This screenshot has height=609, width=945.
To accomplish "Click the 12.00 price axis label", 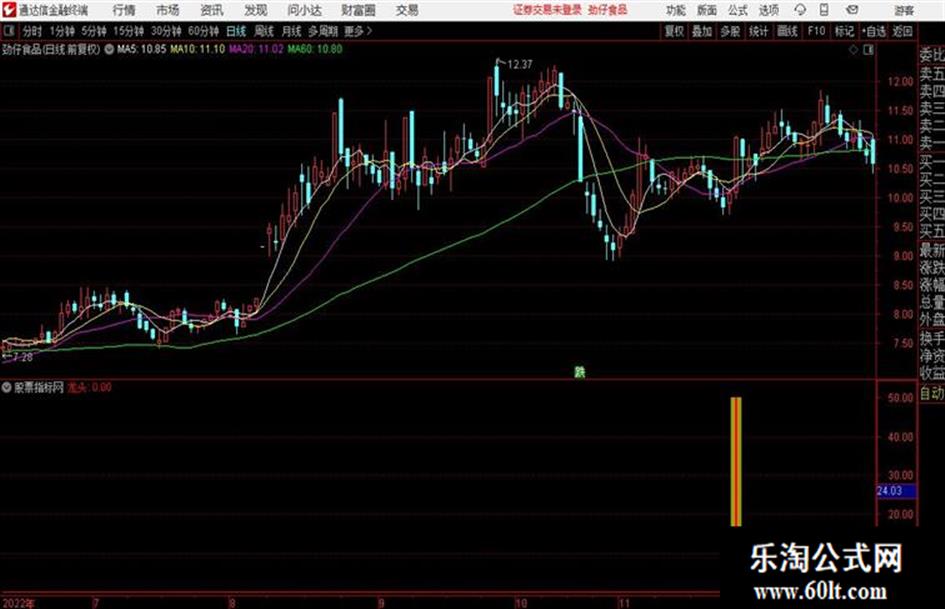I will 900,81.
